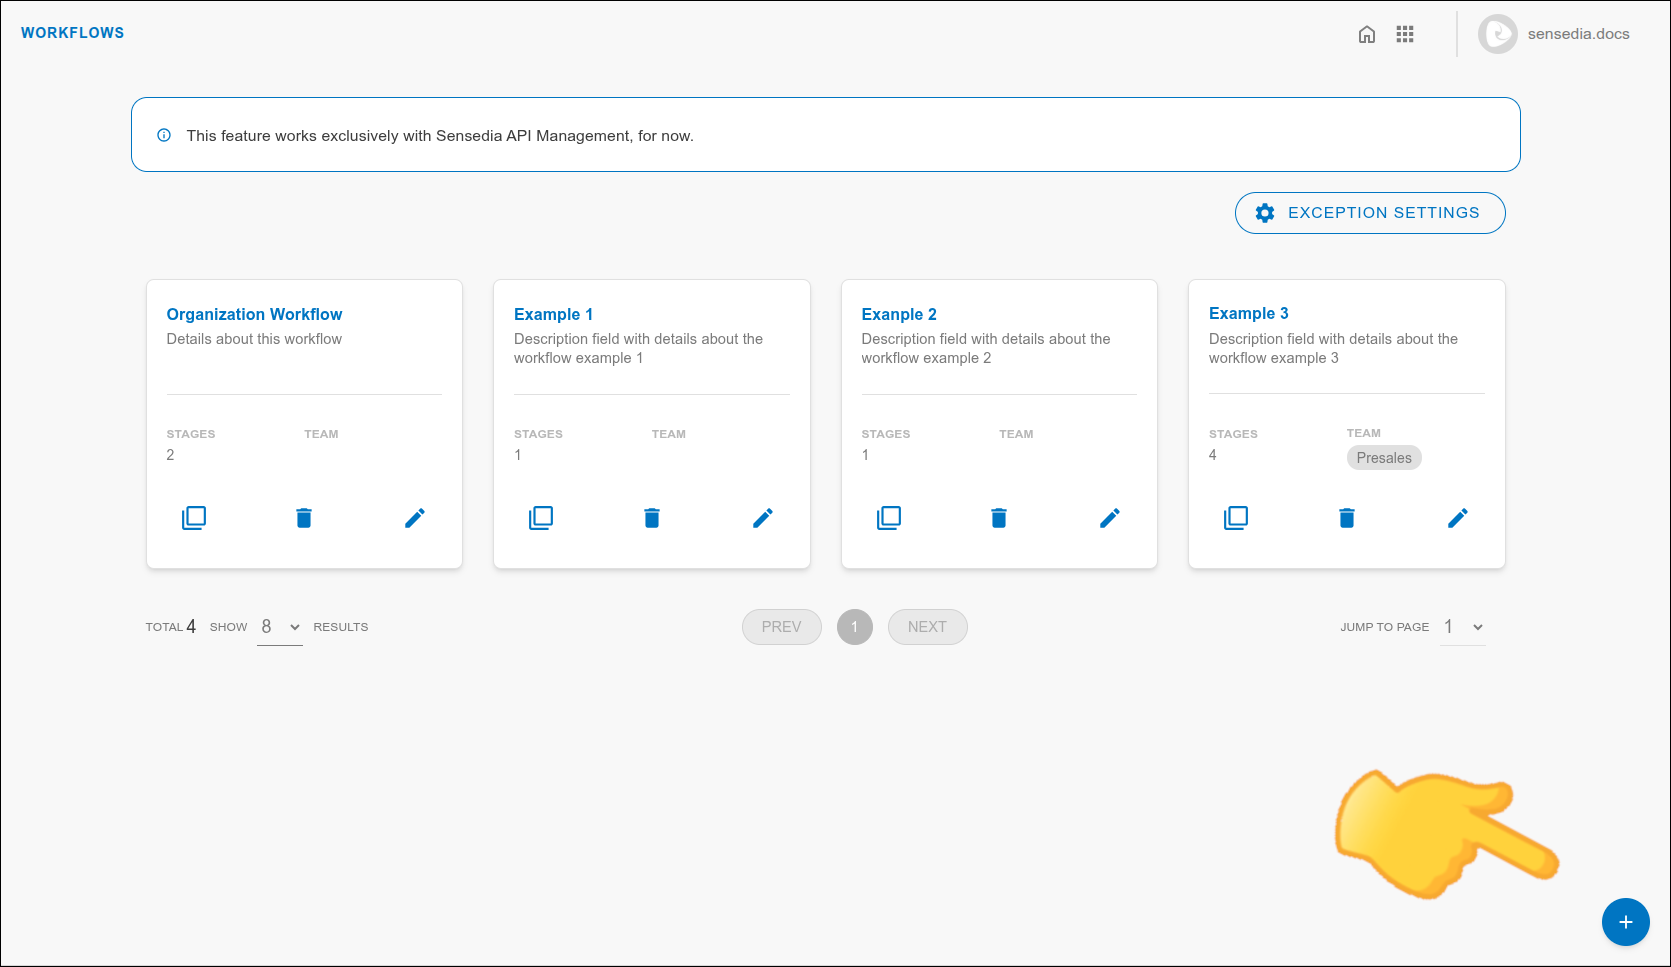Viewport: 1671px width, 967px height.
Task: Open the Example 1 workflow link
Action: pos(553,313)
